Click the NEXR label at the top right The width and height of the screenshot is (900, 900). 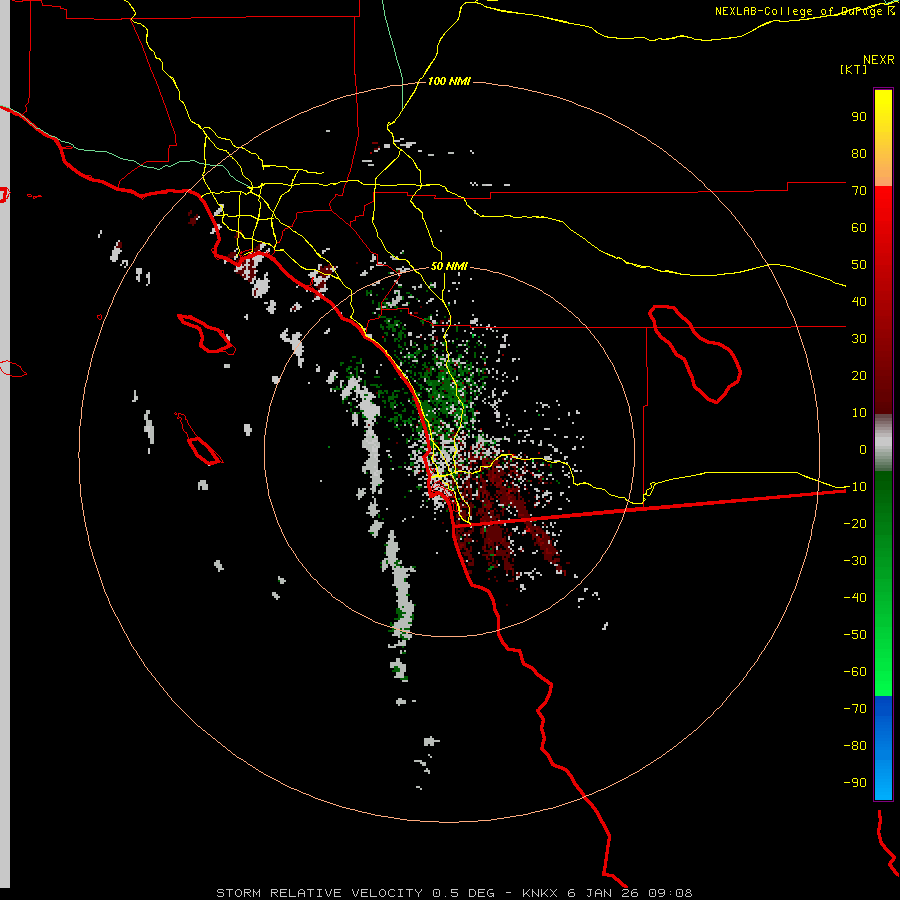pyautogui.click(x=879, y=60)
